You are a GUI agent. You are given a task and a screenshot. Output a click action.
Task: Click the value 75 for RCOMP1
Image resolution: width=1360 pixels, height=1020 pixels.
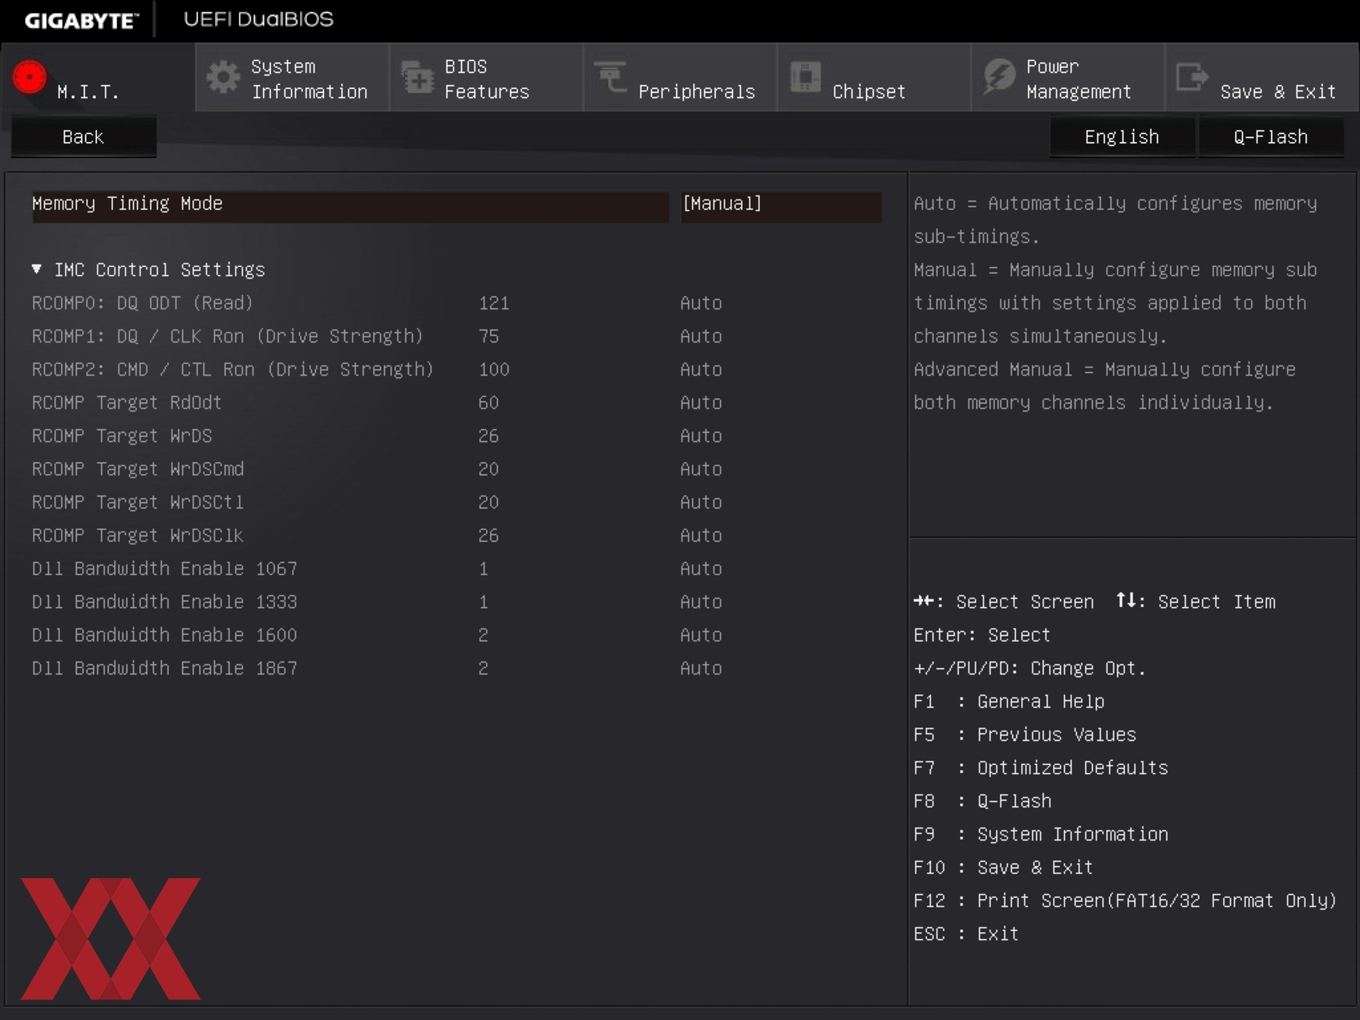point(488,336)
